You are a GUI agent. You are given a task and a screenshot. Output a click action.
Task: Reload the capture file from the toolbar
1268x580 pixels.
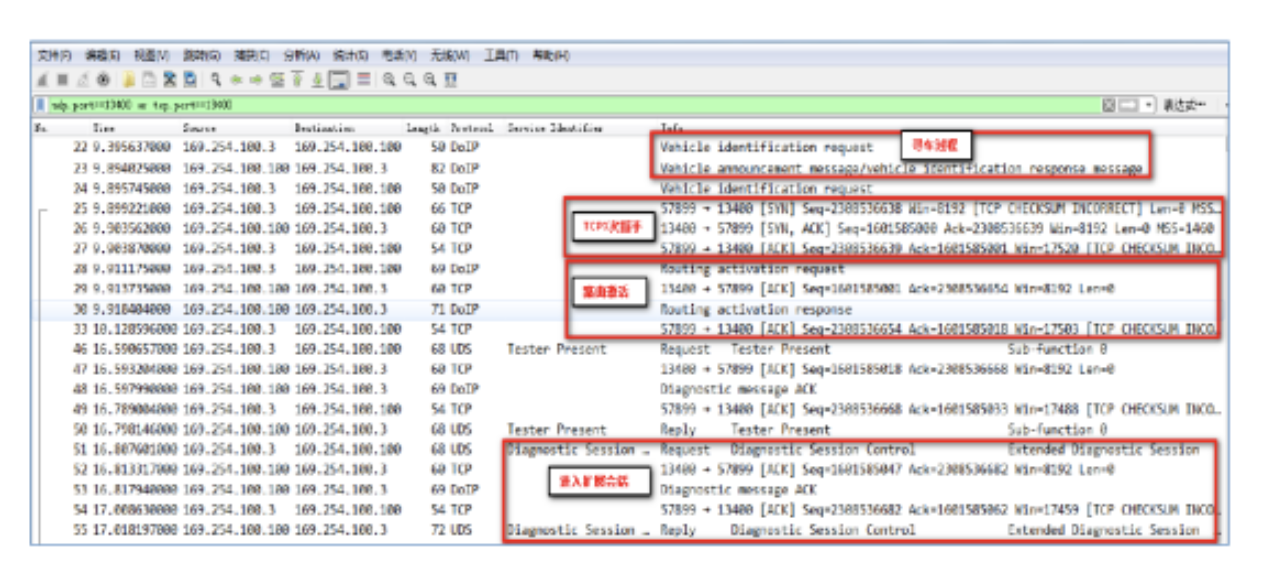pyautogui.click(x=190, y=80)
